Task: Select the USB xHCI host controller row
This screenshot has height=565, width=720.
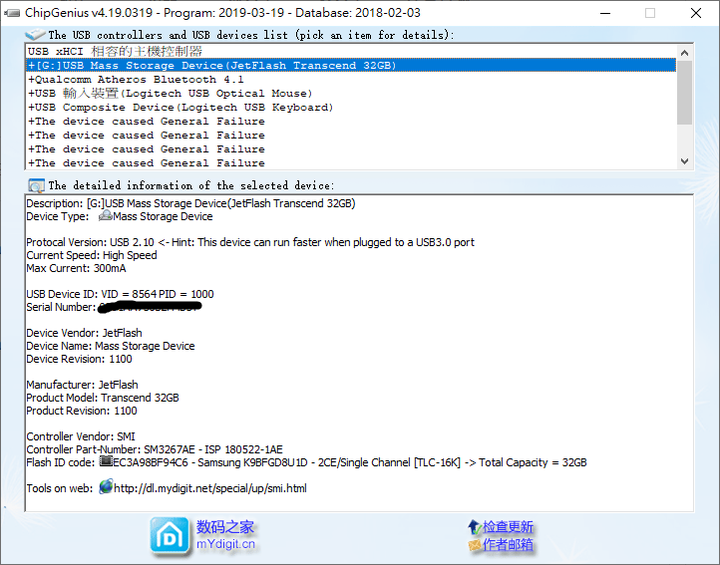Action: tap(351, 51)
